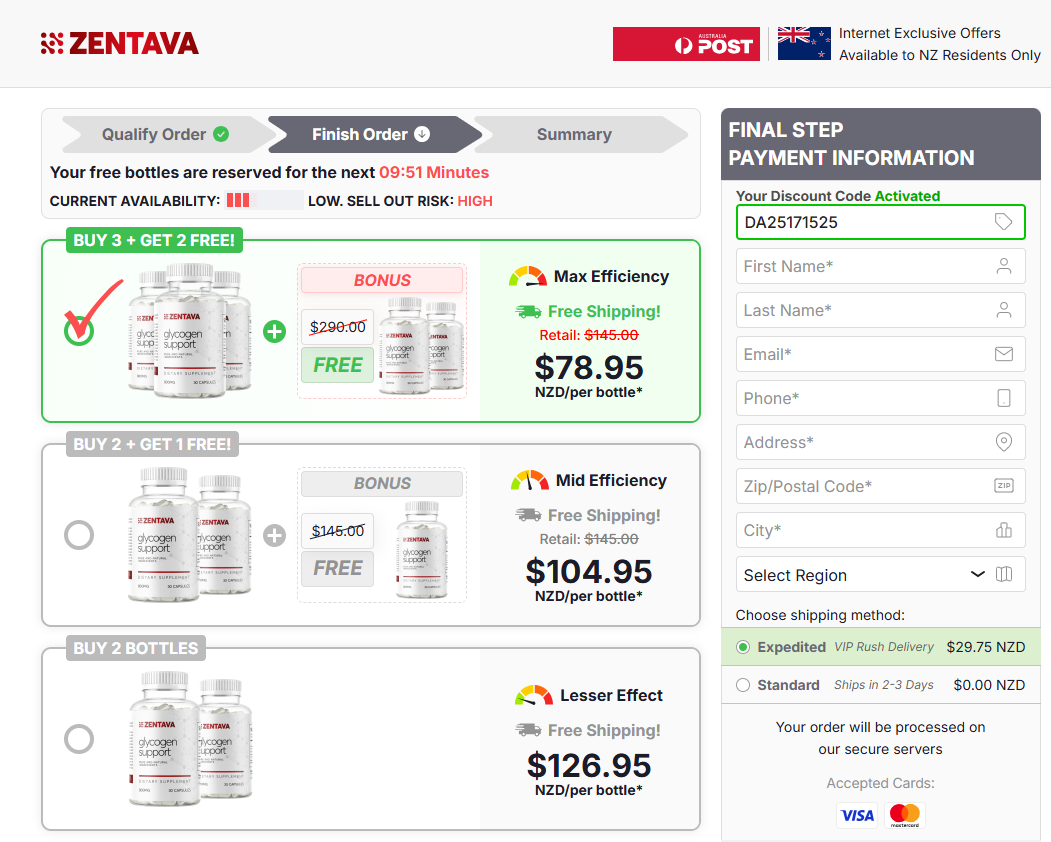Click the Phone input field
1051x842 pixels.
point(880,398)
